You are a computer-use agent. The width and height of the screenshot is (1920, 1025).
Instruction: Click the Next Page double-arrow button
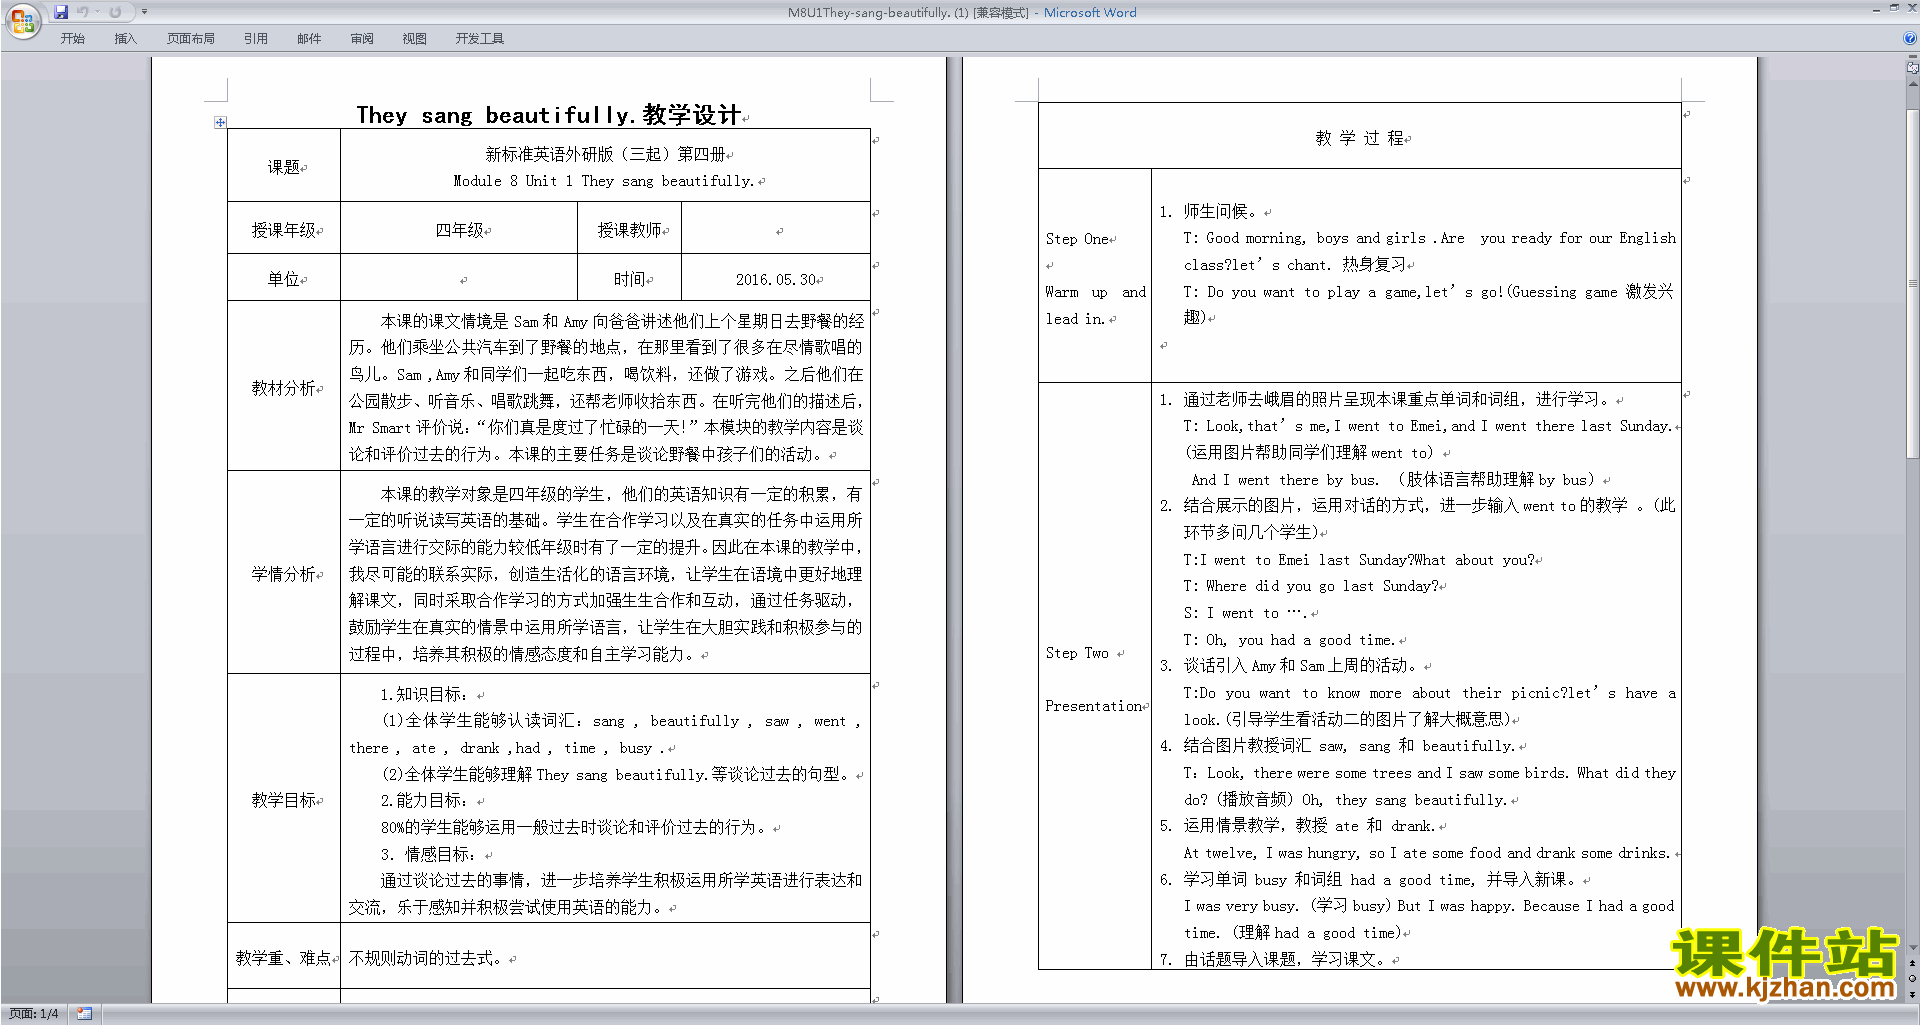click(x=1913, y=994)
